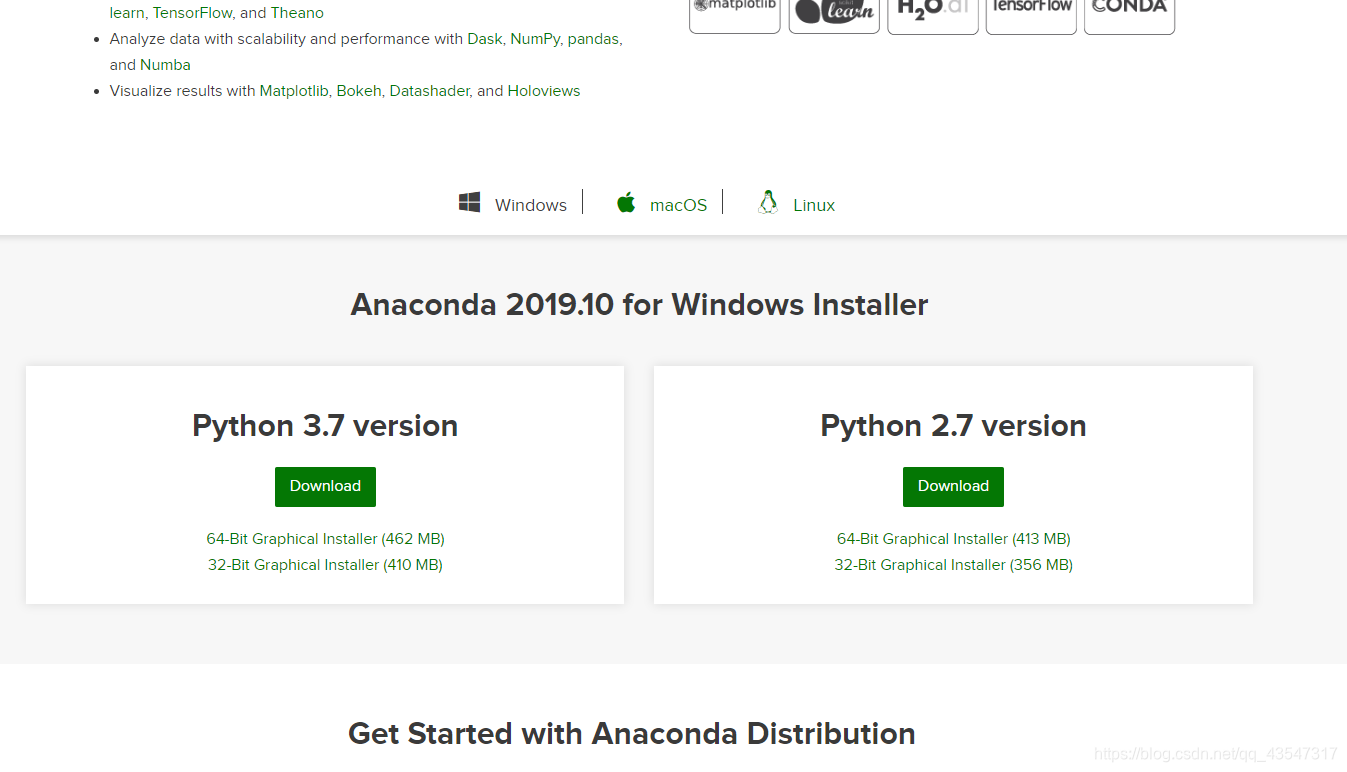Switch to the macOS tab label
Viewport: 1347px width, 772px height.
678,205
